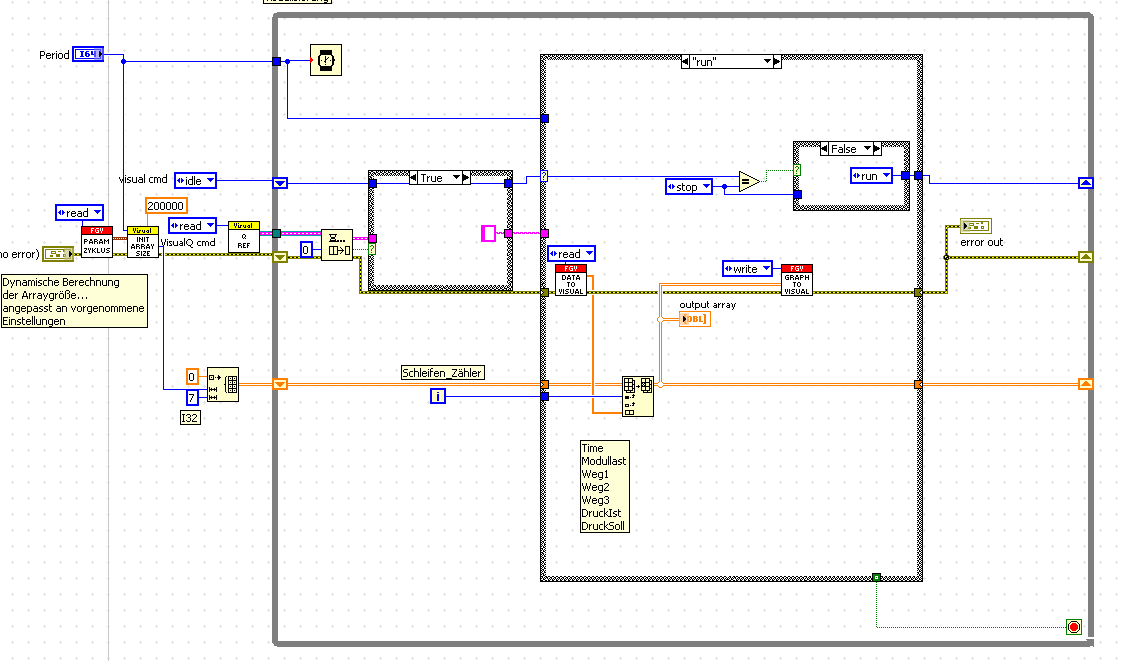Screen dimensions: 1130x661
Task: Click the red loop stop terminal
Action: [1074, 626]
